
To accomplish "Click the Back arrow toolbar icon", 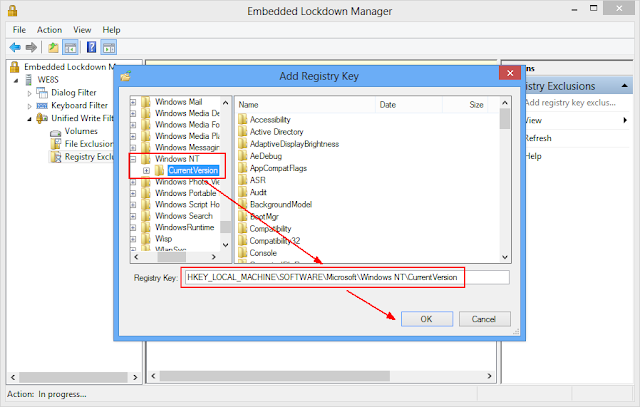I will [x=15, y=48].
